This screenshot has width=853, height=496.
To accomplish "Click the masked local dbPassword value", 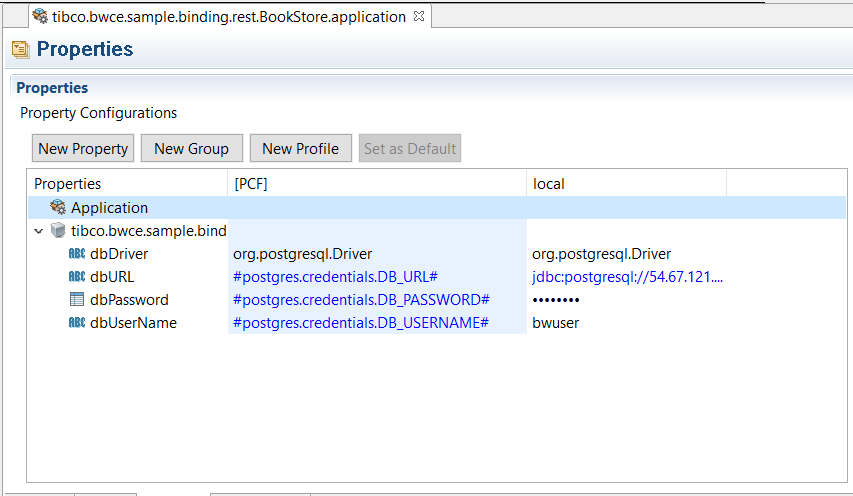I will tap(555, 300).
